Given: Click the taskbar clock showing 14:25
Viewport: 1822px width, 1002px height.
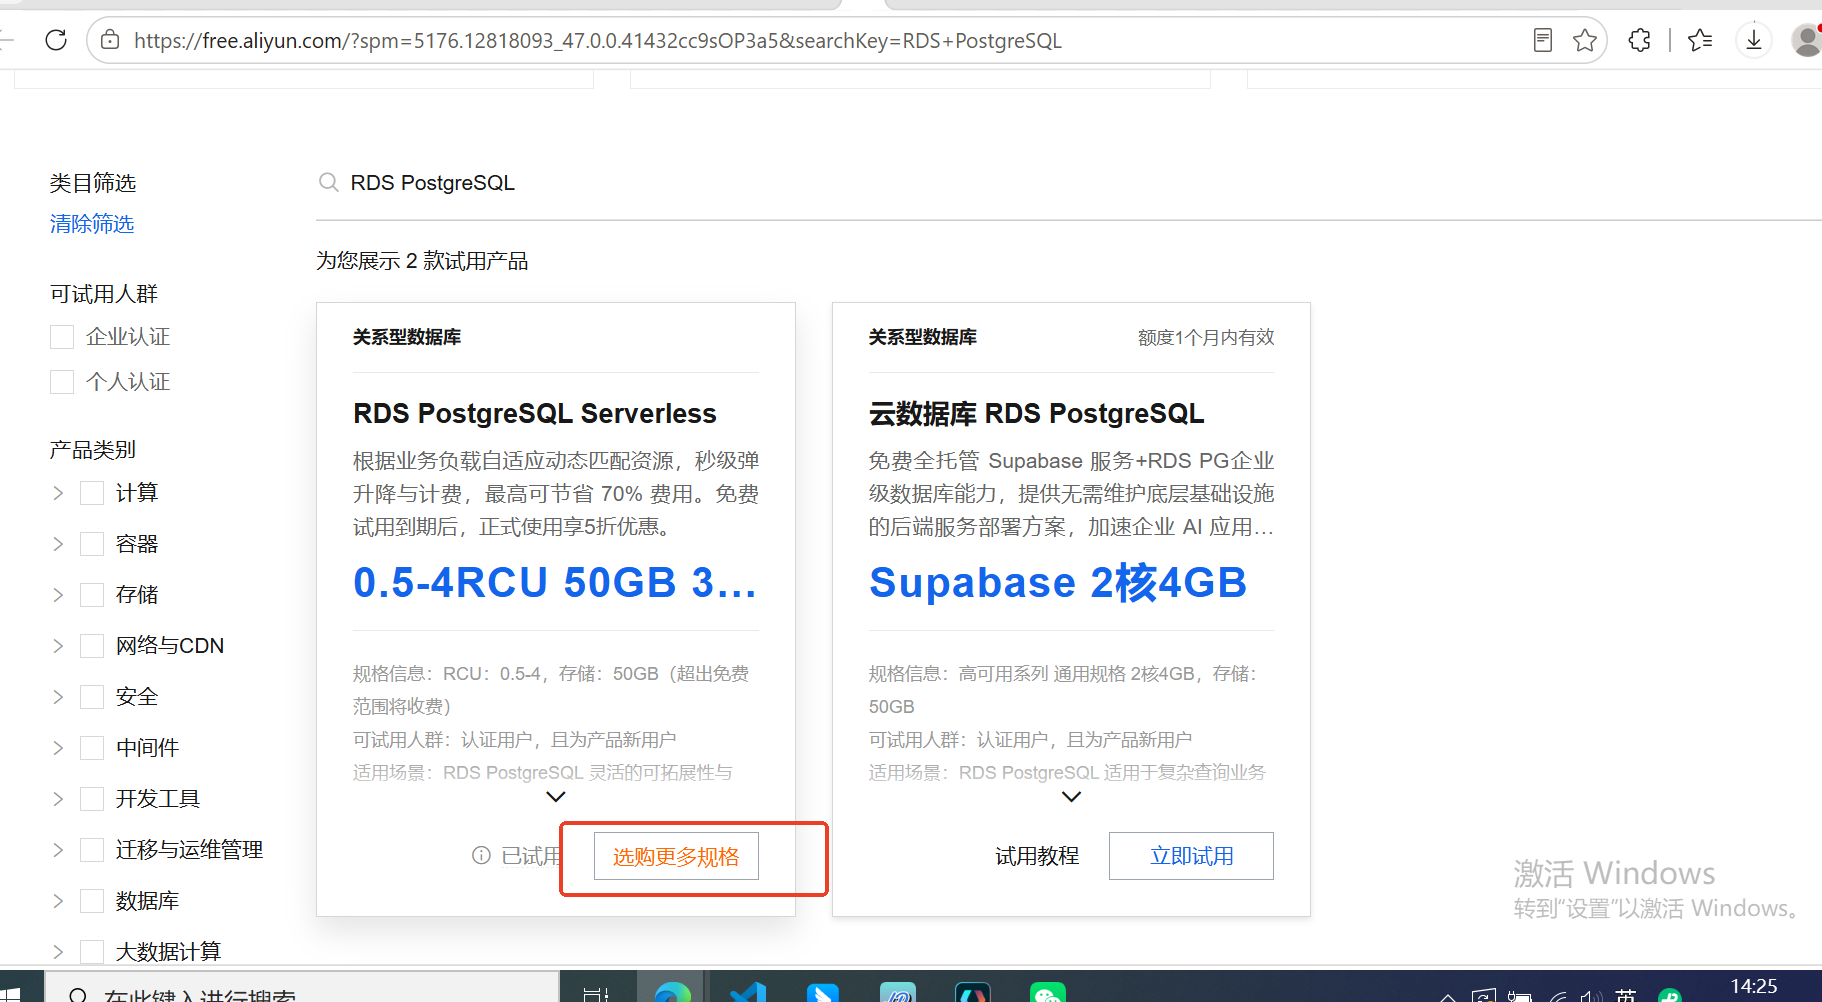Looking at the screenshot, I should (1754, 986).
